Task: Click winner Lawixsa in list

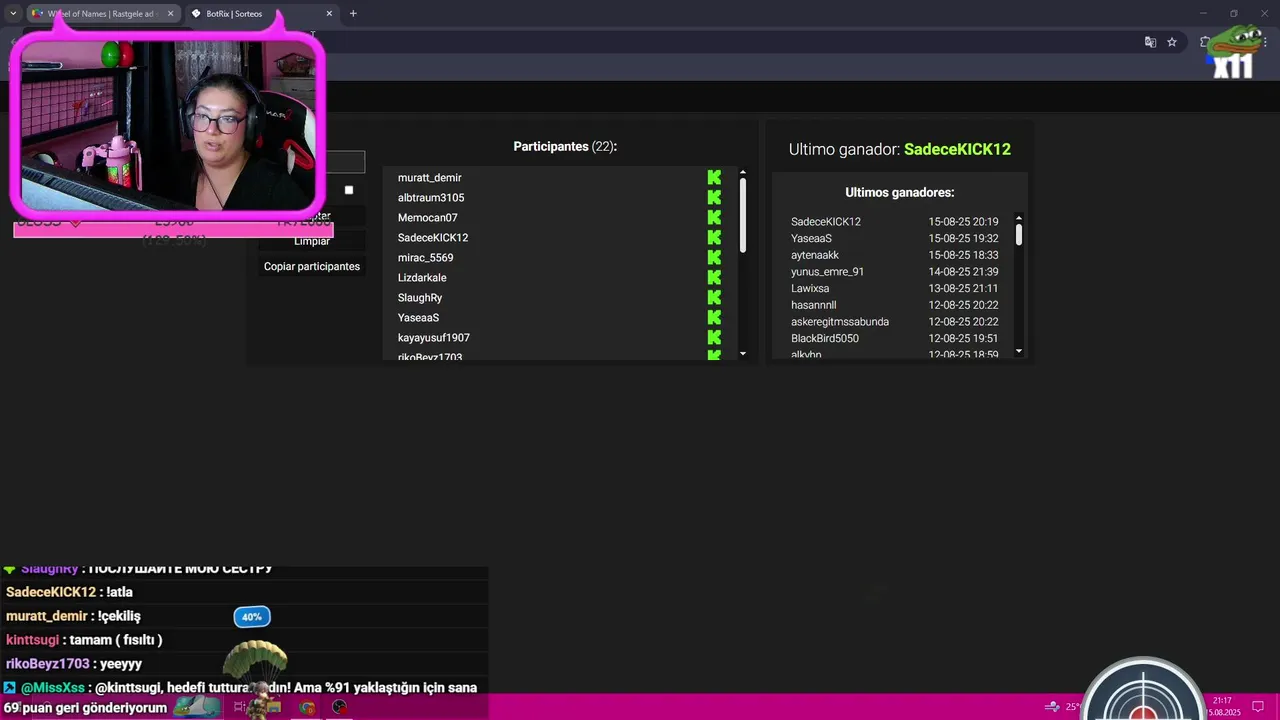Action: (x=810, y=289)
